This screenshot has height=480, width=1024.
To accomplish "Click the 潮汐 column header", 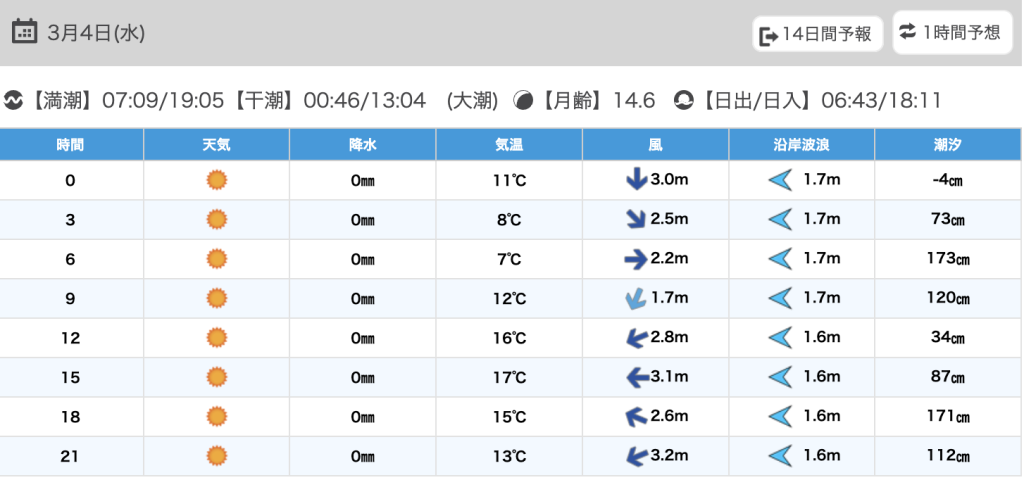I will [x=947, y=145].
